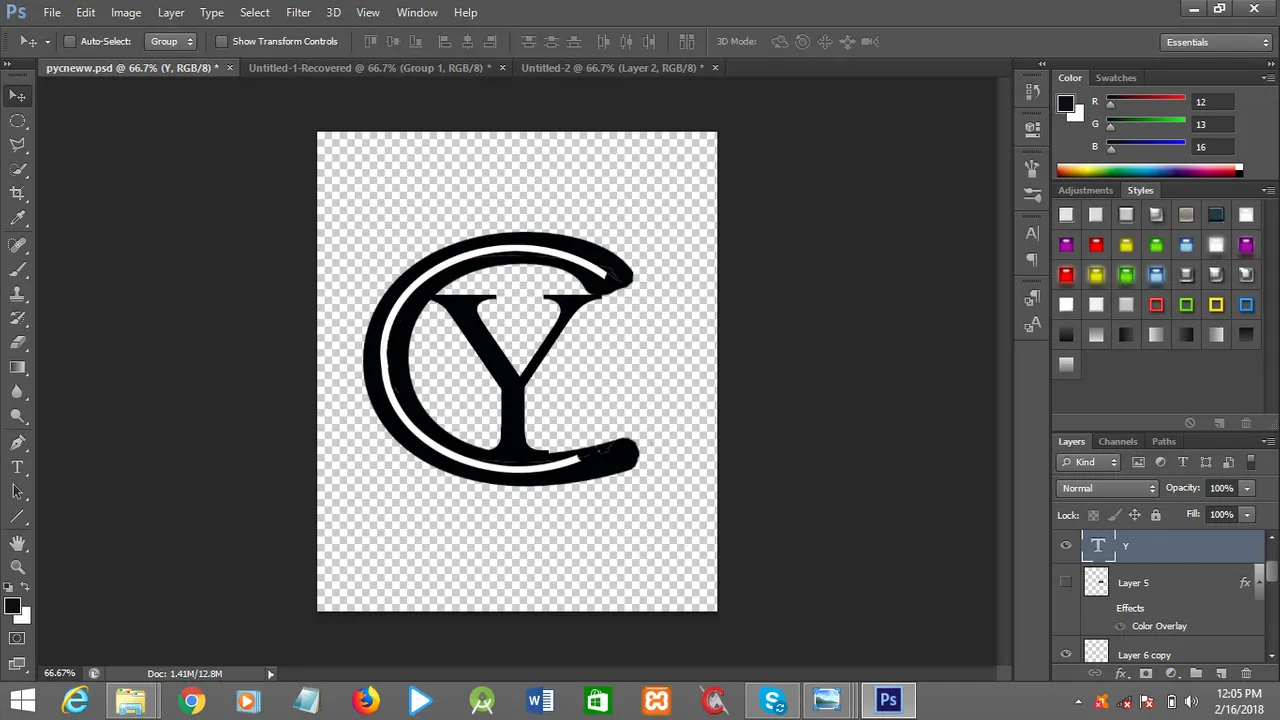Viewport: 1280px width, 720px height.
Task: Add layer mask icon
Action: click(x=1145, y=673)
